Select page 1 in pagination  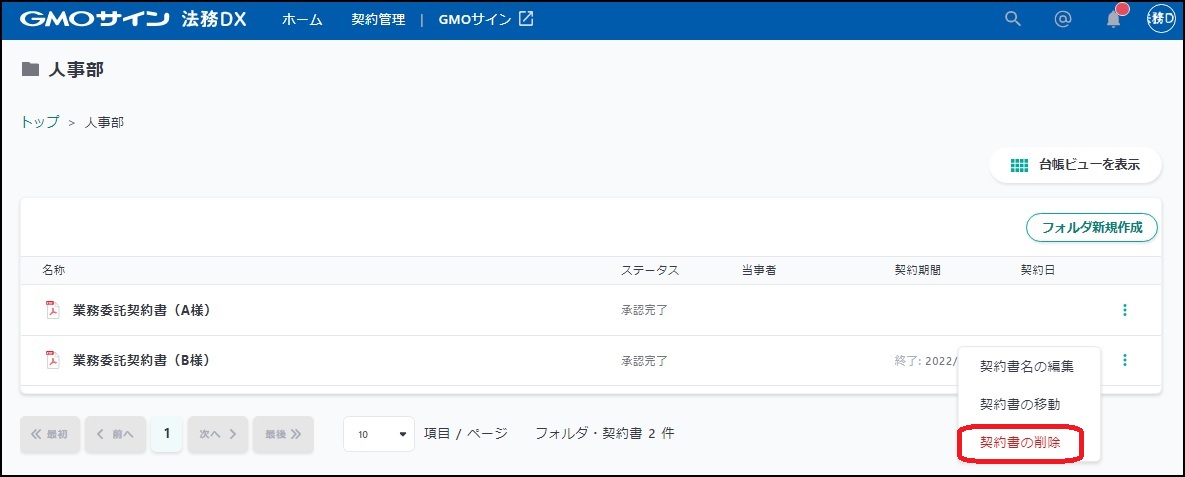[167, 434]
